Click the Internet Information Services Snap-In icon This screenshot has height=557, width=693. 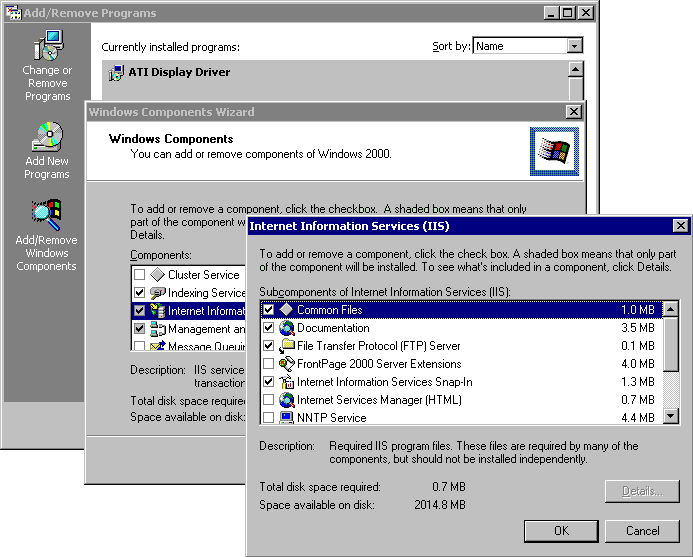286,382
